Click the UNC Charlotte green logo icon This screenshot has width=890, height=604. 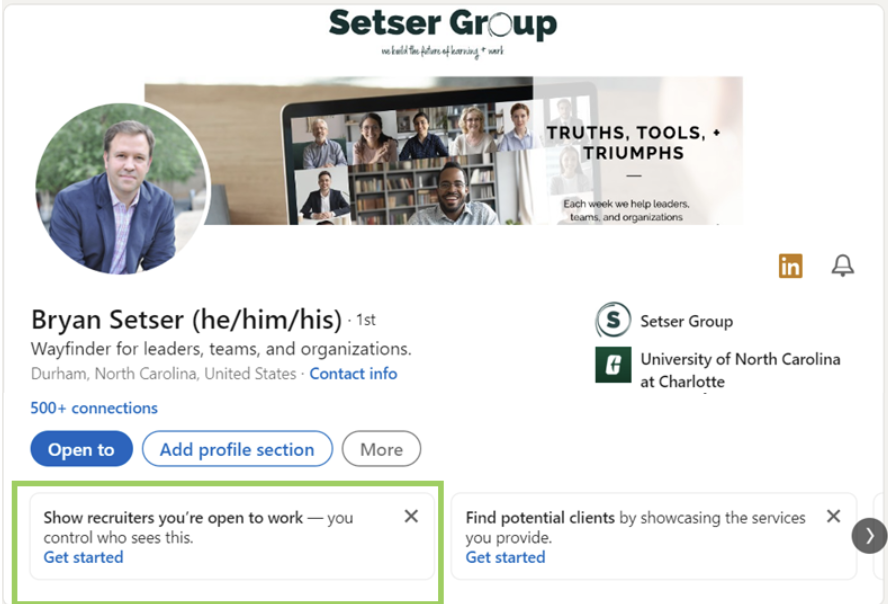click(613, 364)
